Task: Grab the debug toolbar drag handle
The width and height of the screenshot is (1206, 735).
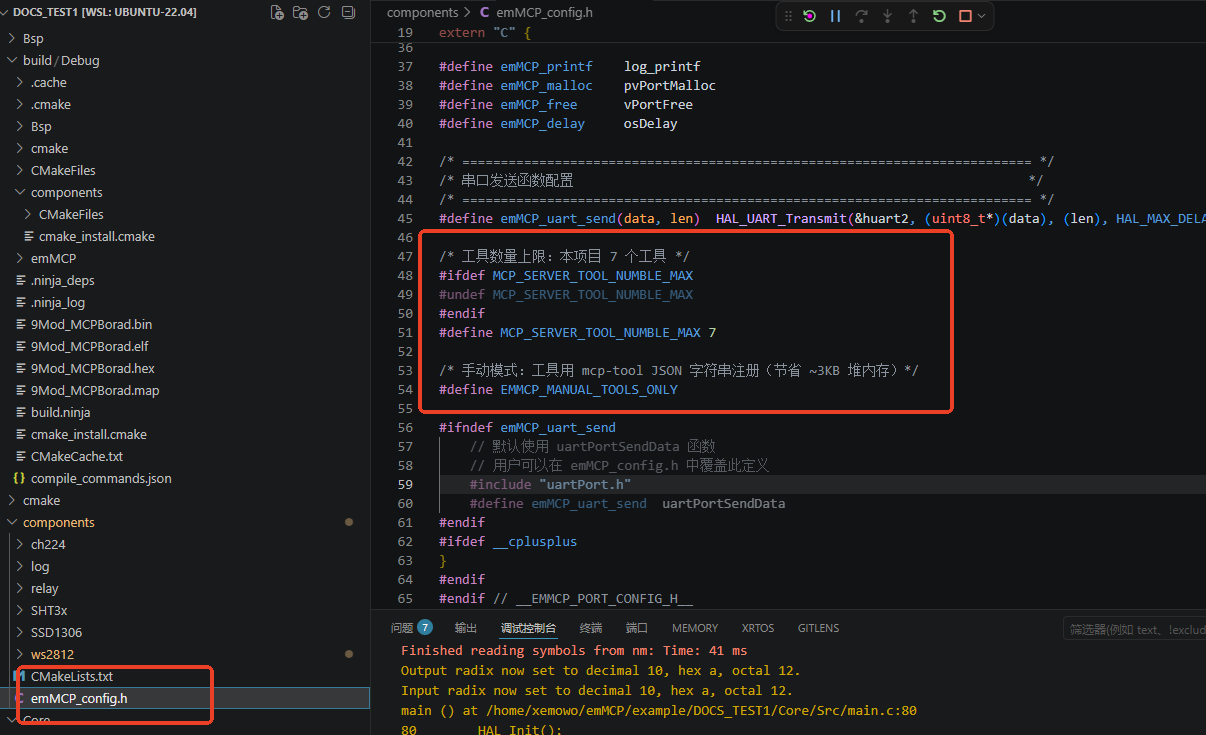Action: pos(788,16)
